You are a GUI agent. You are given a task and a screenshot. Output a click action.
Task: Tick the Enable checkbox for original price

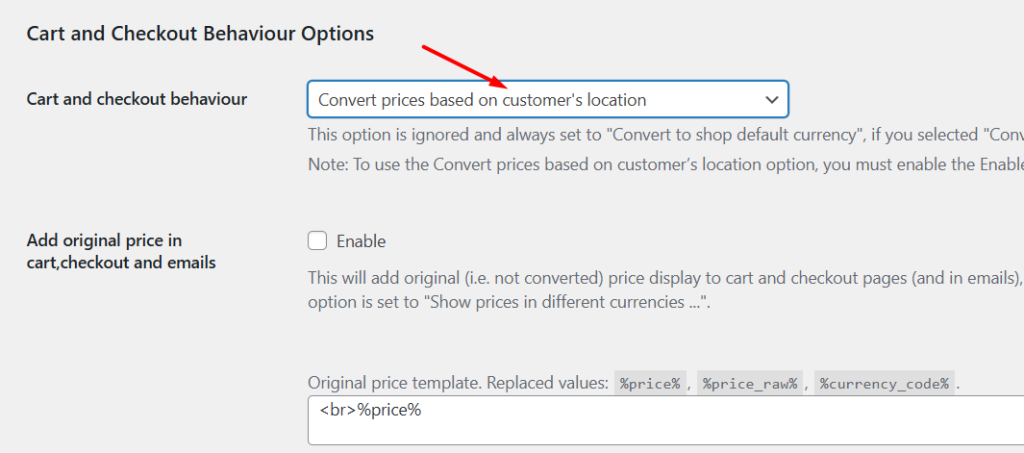(x=318, y=240)
